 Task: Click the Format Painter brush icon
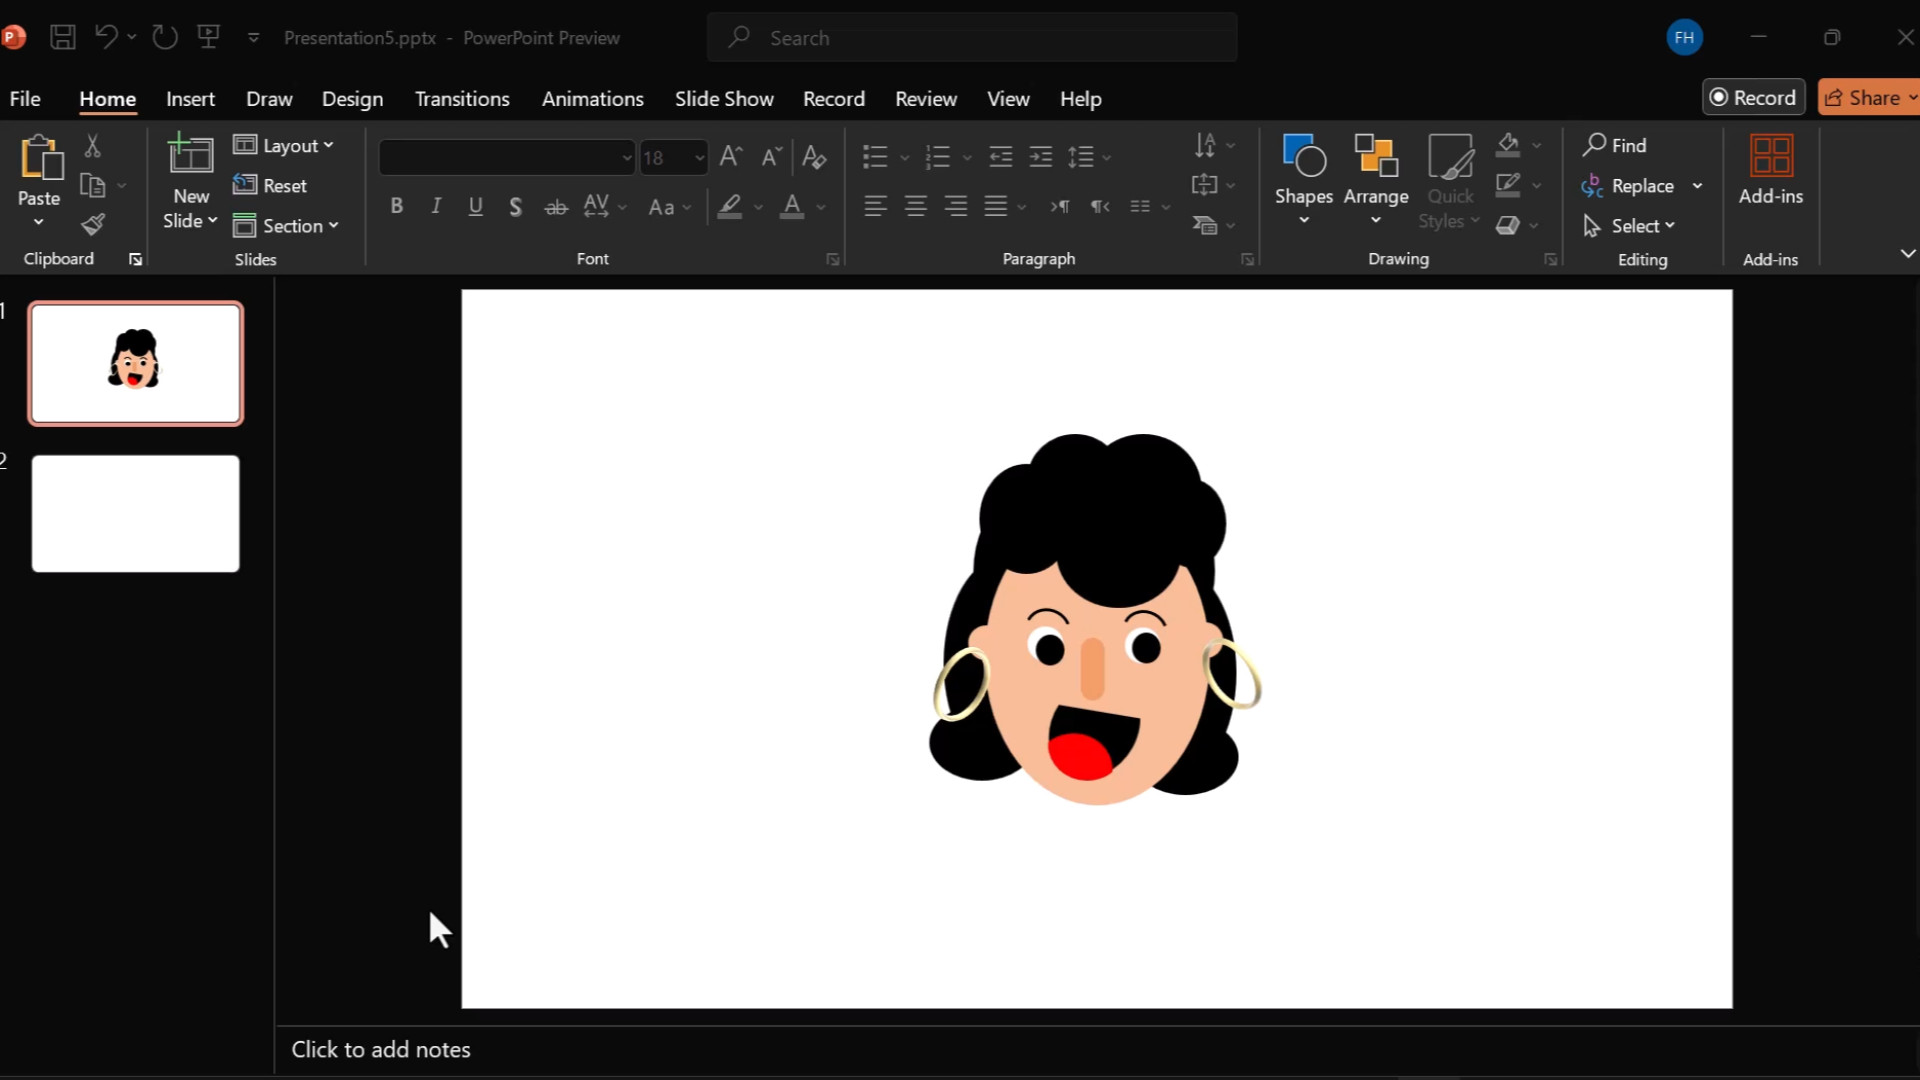[93, 225]
